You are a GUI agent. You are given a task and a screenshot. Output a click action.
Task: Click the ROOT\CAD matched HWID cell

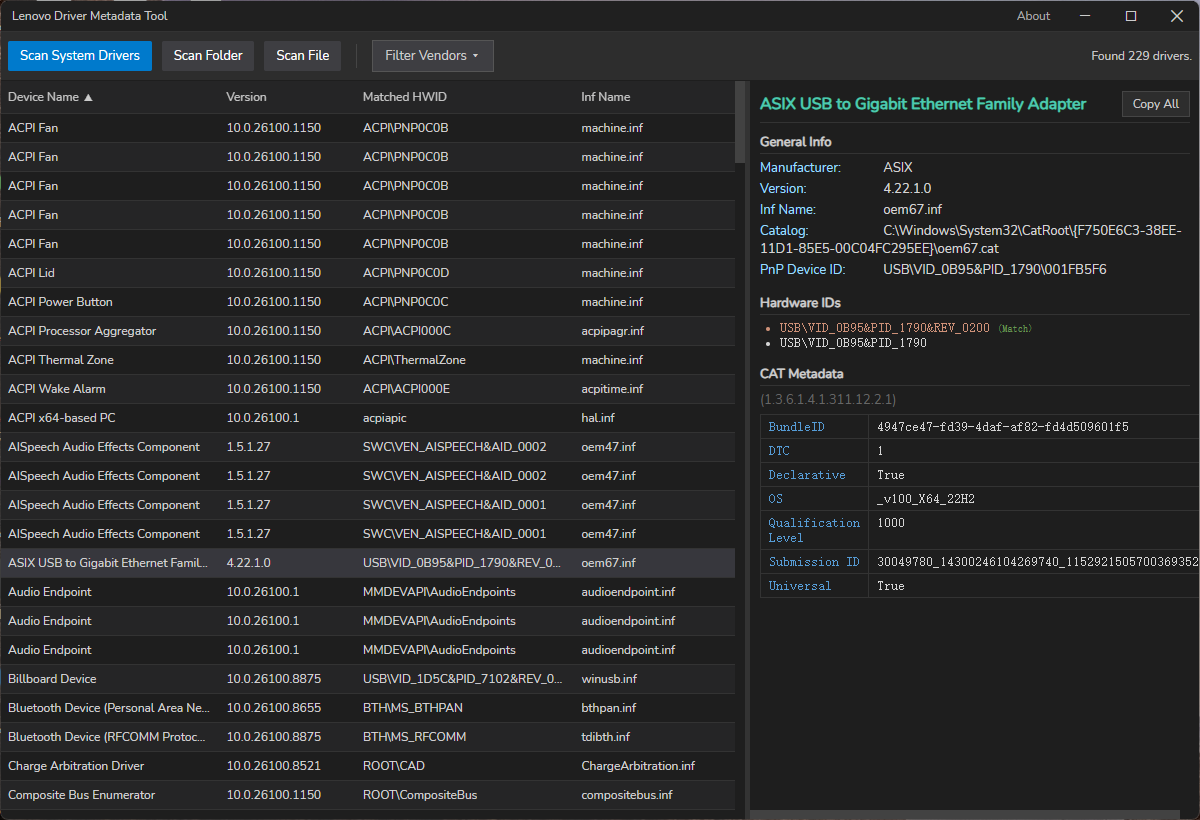pyautogui.click(x=394, y=766)
